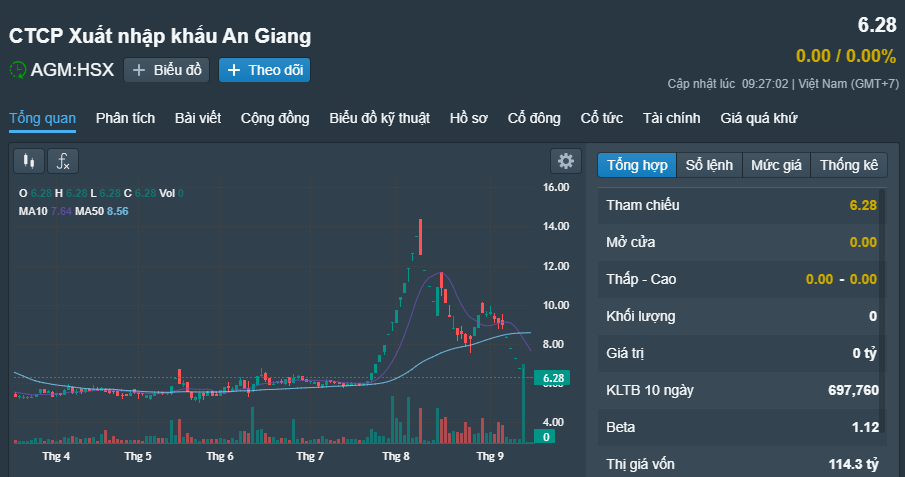Click the Khối lượng row label
The image size is (905, 477).
tap(641, 316)
